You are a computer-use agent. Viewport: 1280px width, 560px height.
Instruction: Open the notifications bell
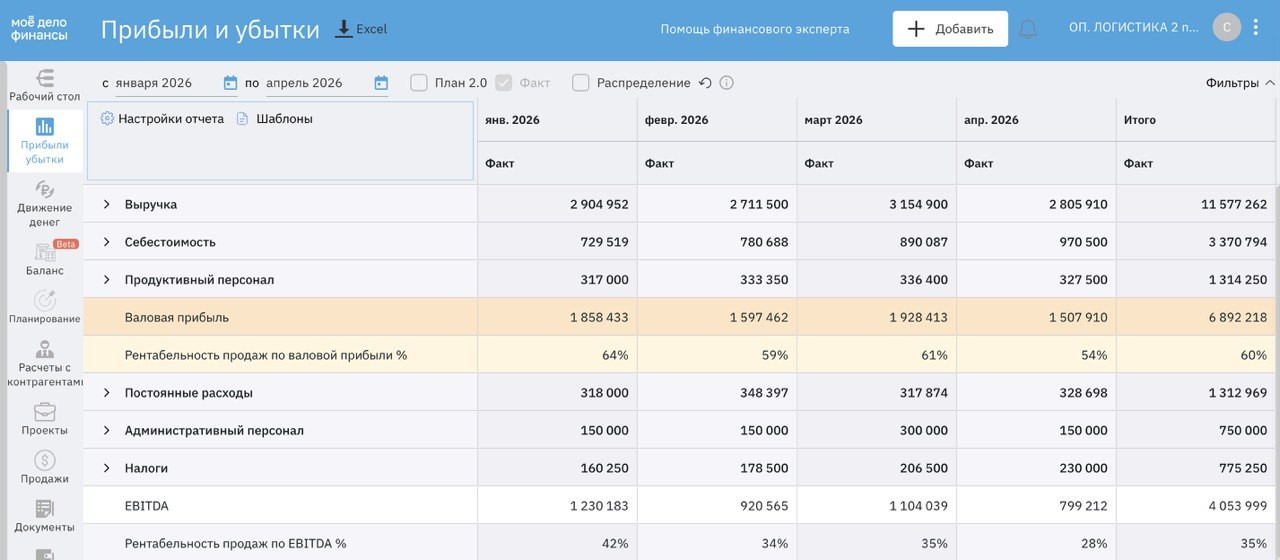(1027, 29)
